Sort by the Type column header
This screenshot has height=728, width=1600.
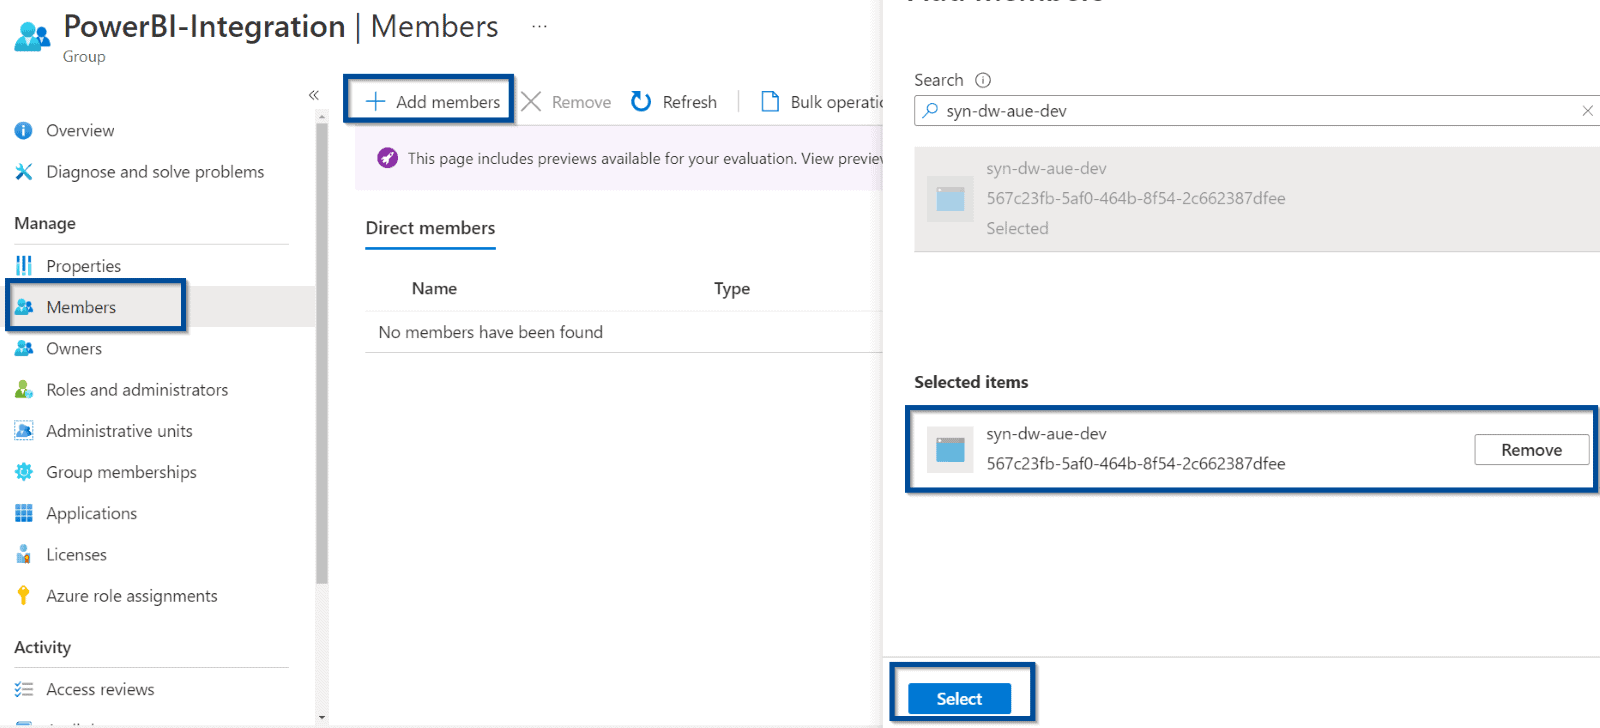(x=732, y=288)
